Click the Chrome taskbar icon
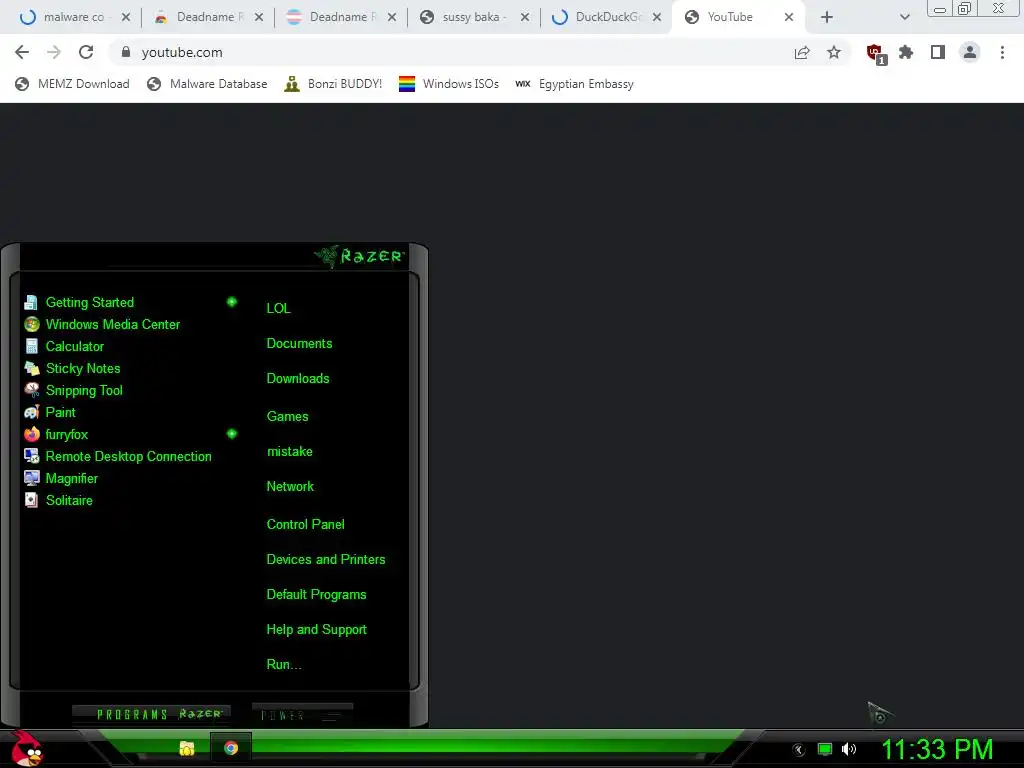The height and width of the screenshot is (768, 1024). (231, 748)
